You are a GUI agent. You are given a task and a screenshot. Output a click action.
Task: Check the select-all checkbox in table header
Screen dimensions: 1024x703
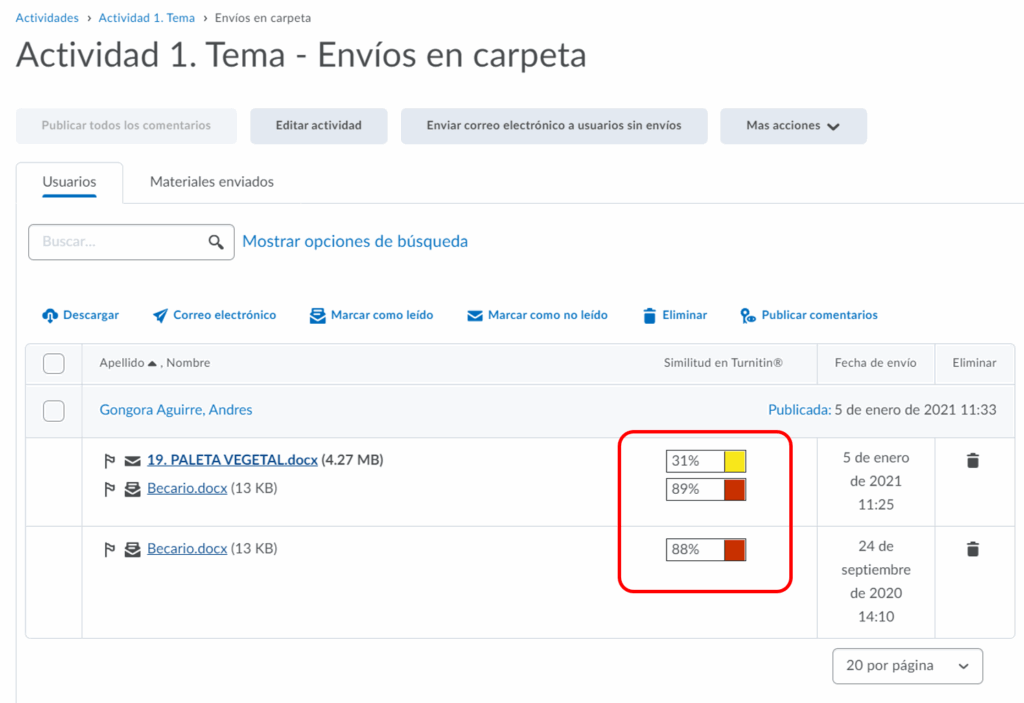54,363
